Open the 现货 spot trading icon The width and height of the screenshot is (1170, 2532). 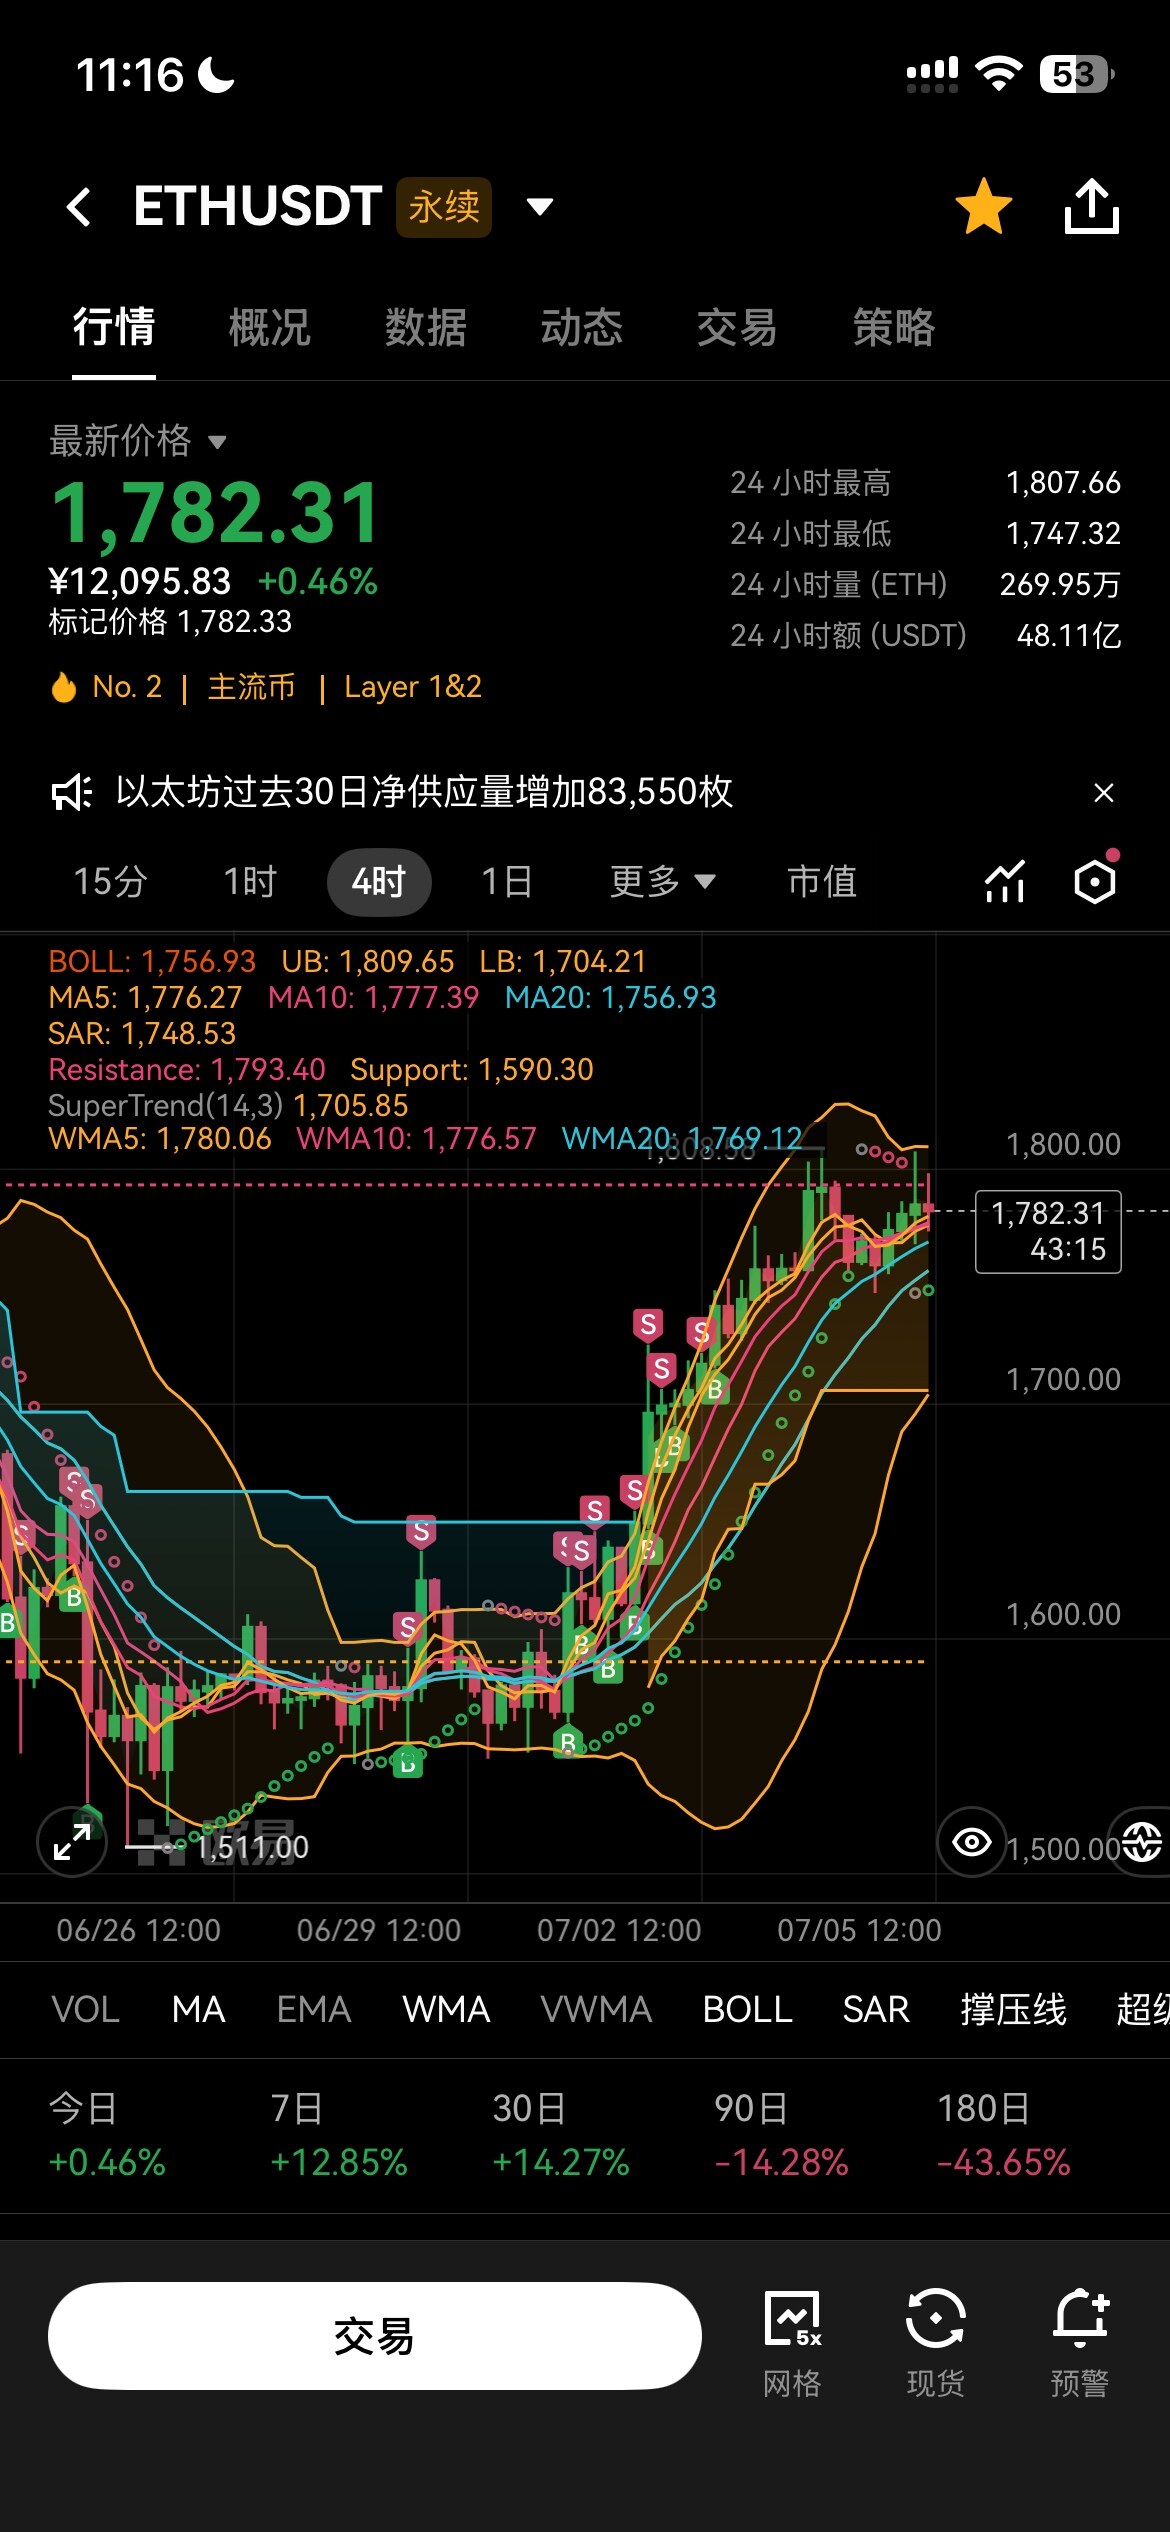click(936, 2342)
